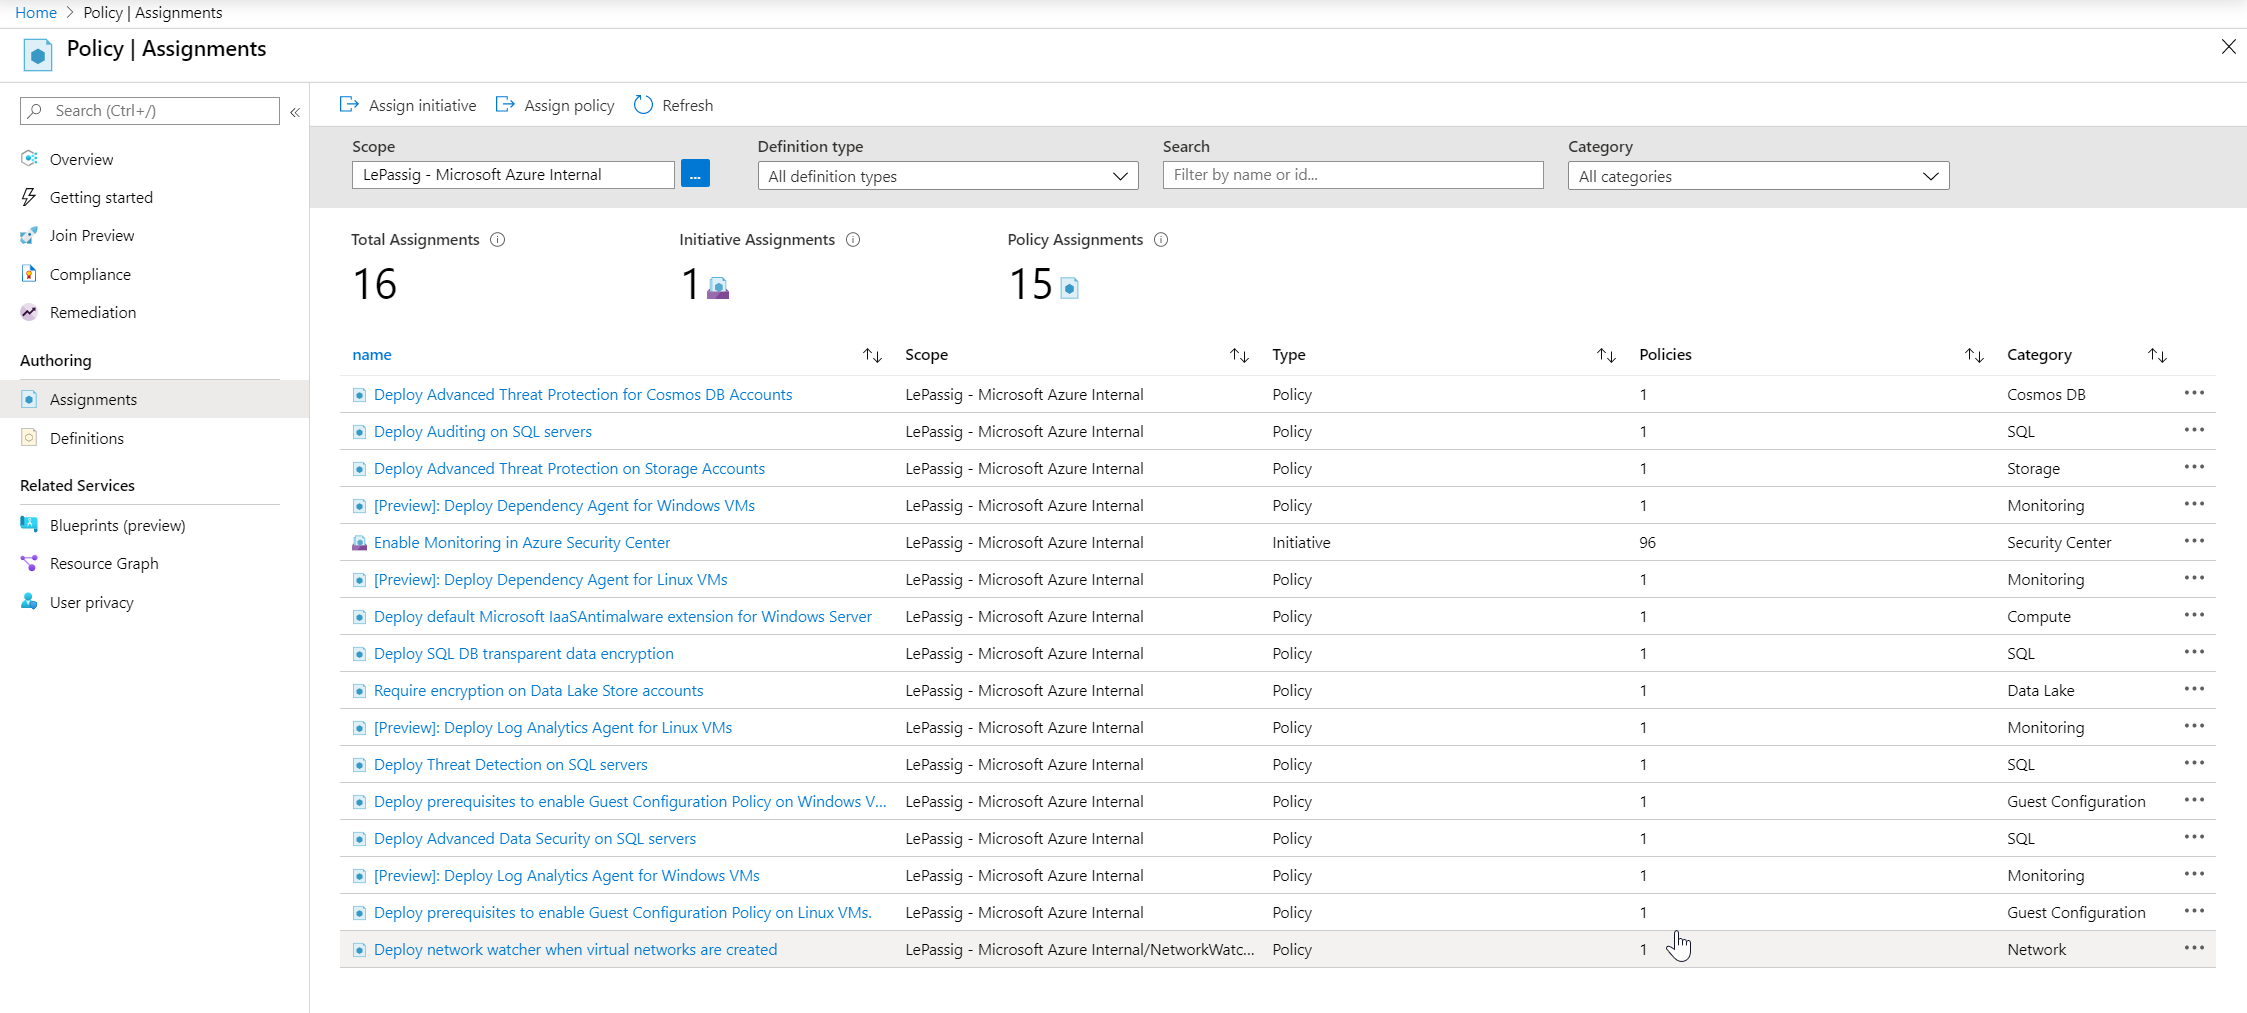Open the more options menu for Cosmos DB row

pyautogui.click(x=2194, y=393)
